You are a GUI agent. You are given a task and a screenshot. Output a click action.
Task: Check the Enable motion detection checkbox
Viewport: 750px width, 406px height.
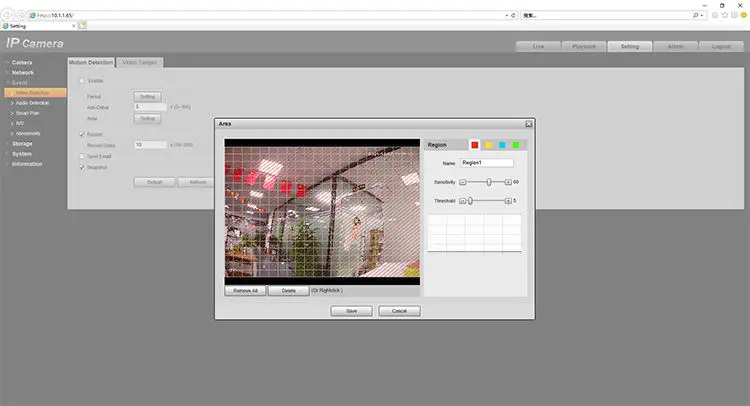point(82,80)
